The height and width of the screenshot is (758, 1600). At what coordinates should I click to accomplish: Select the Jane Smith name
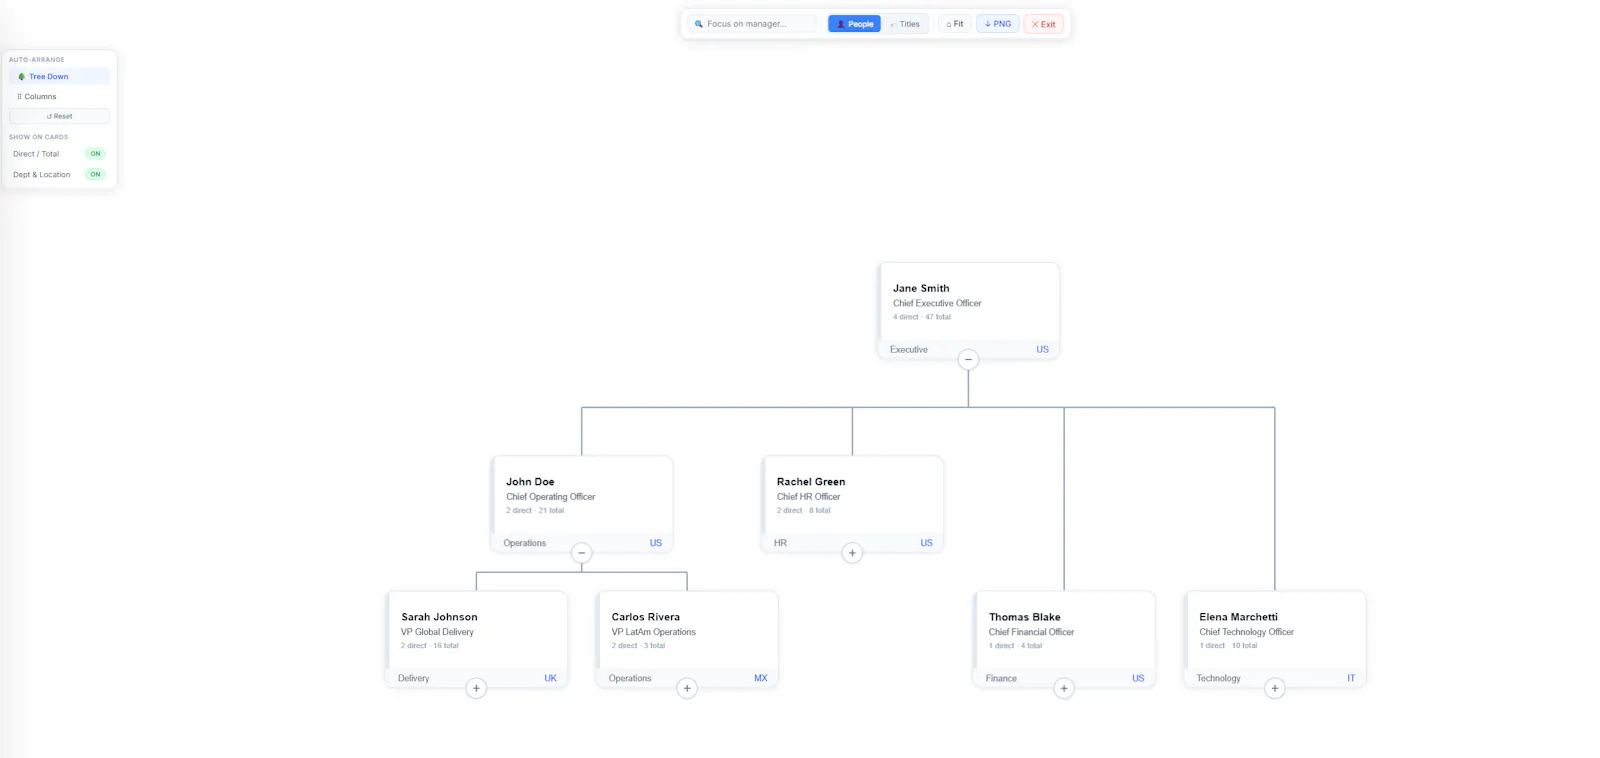[921, 288]
